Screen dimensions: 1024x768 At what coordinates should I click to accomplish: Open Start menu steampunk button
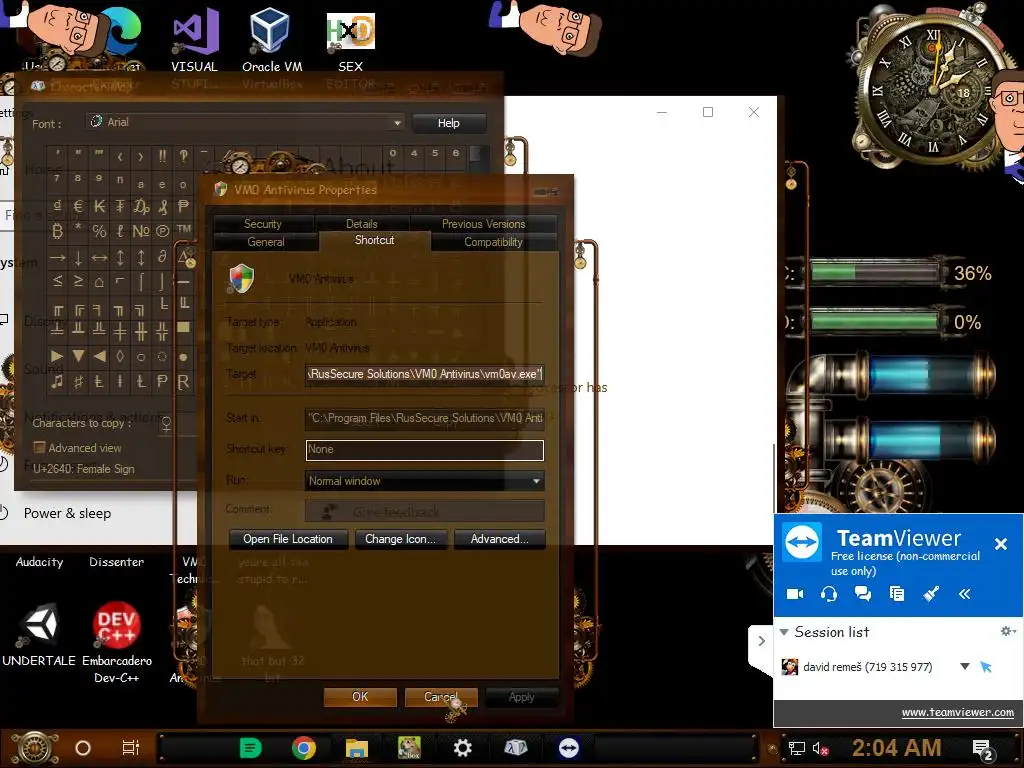click(36, 748)
